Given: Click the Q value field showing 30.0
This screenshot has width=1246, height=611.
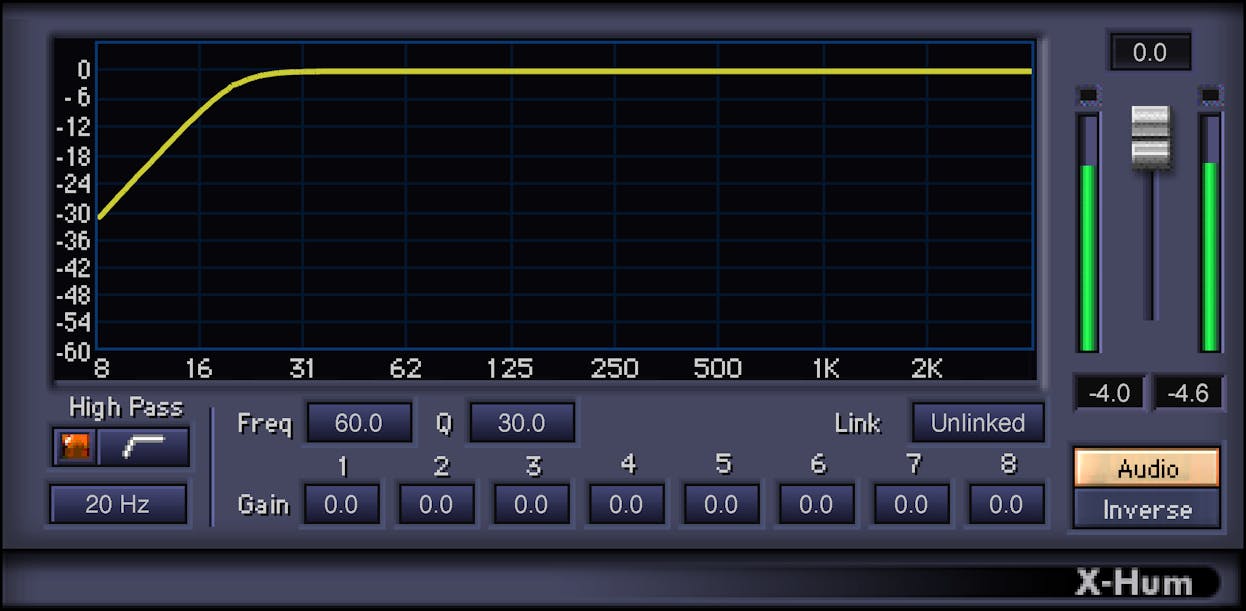Looking at the screenshot, I should tap(522, 422).
